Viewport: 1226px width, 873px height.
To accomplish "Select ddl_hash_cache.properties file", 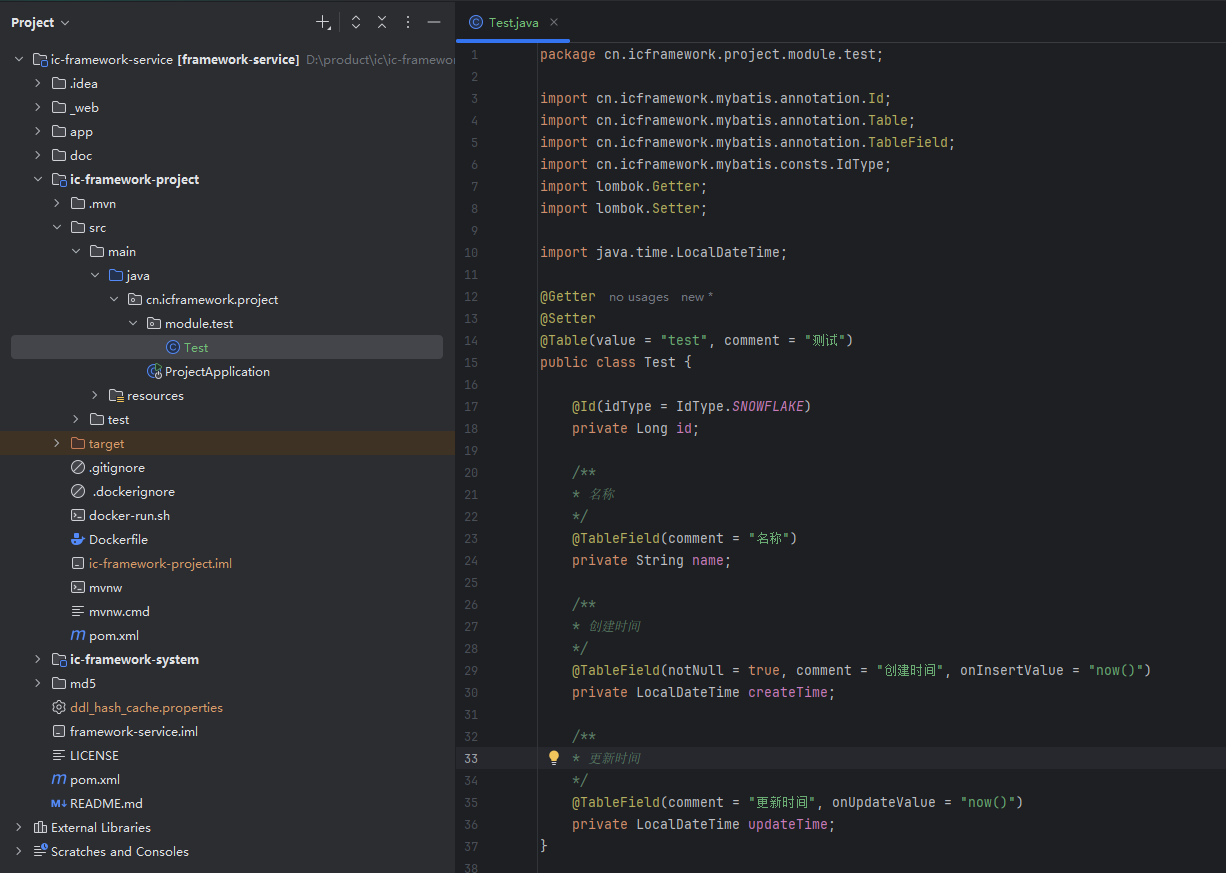I will pyautogui.click(x=146, y=708).
